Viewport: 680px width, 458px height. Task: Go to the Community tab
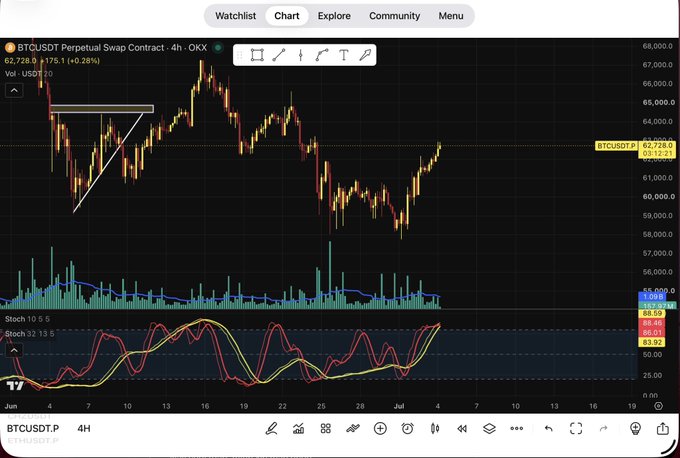(x=394, y=16)
